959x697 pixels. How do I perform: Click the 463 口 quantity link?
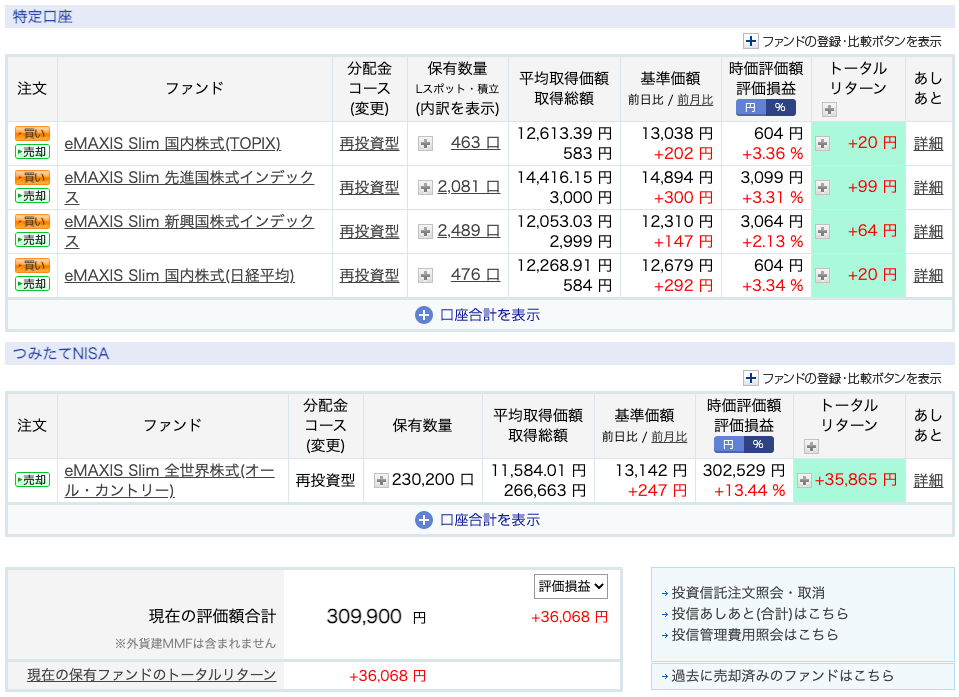pyautogui.click(x=475, y=143)
